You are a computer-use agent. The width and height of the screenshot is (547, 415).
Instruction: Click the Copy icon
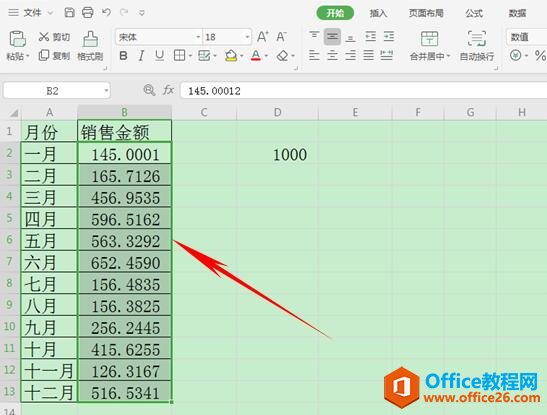44,55
